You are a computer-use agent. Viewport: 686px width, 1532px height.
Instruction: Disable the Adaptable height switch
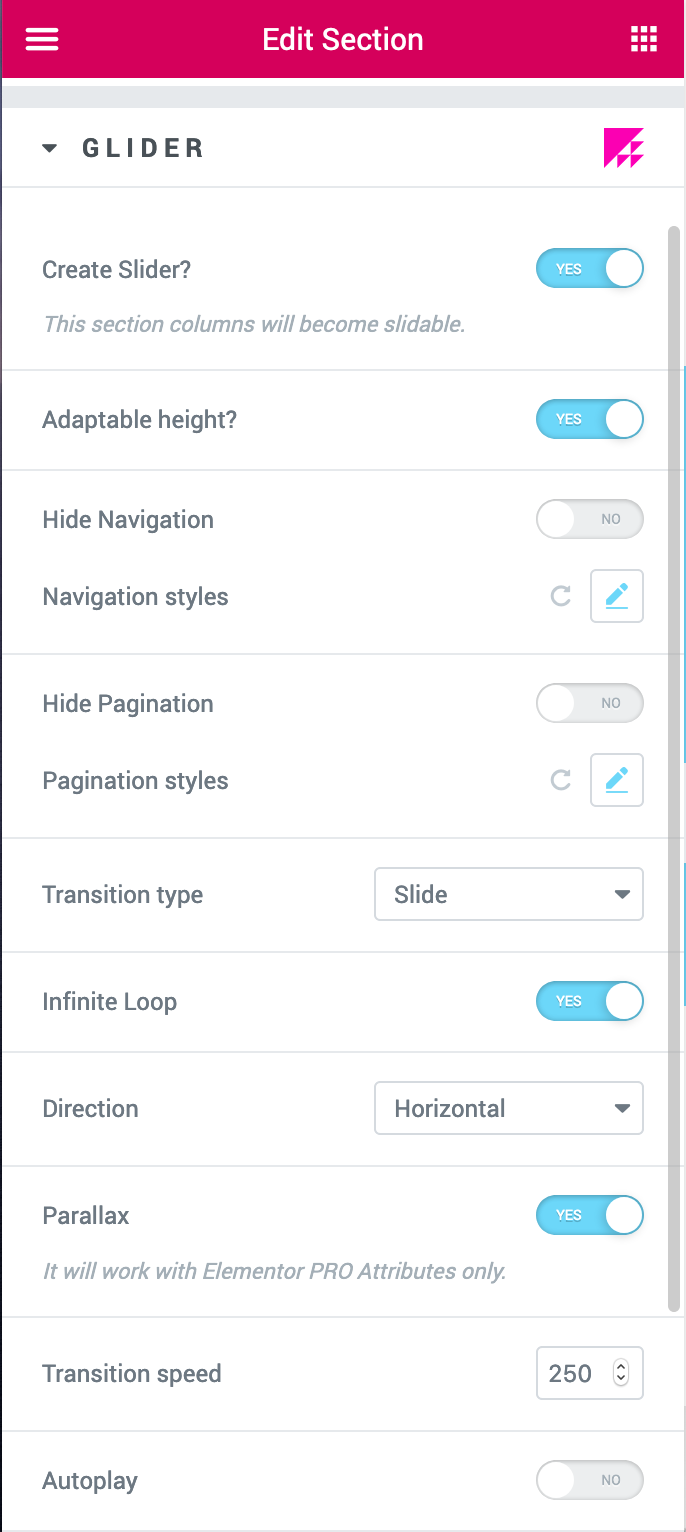click(x=590, y=419)
